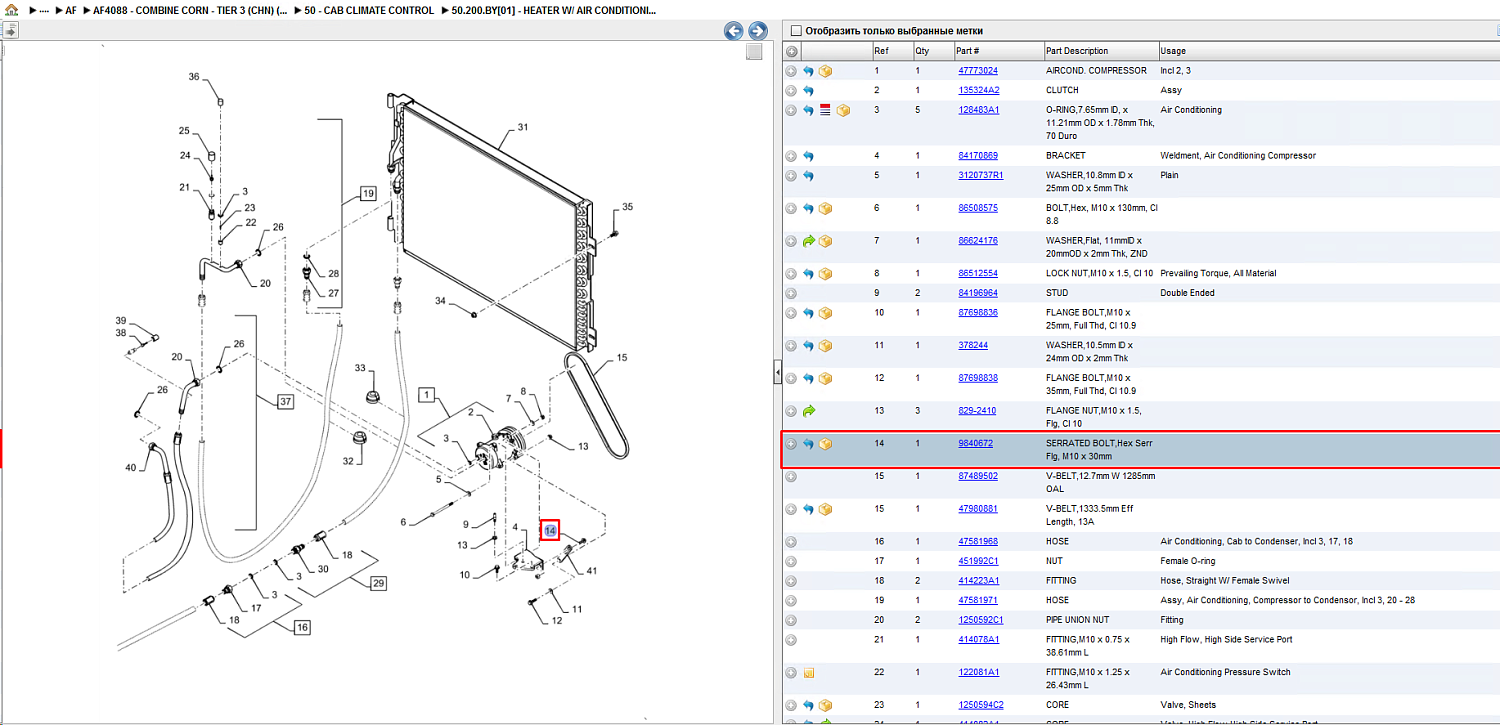Click the red list icon in the O-RING row
This screenshot has width=1500, height=725.
click(825, 110)
